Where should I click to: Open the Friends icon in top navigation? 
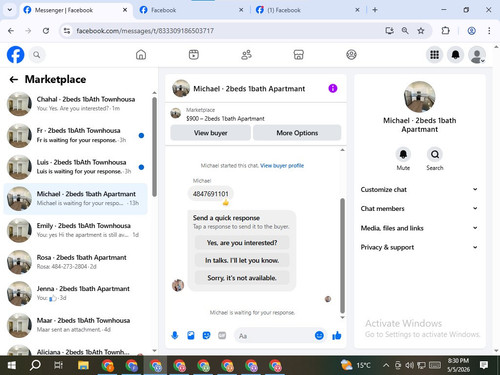[x=246, y=55]
